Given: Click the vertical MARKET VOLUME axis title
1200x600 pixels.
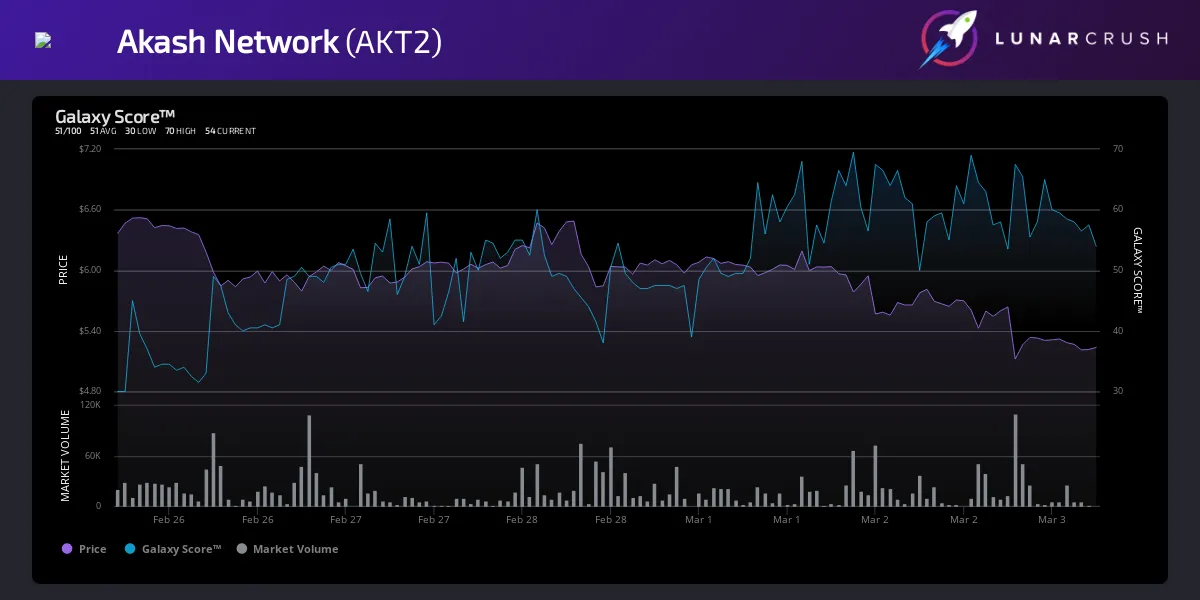Looking at the screenshot, I should 64,455.
